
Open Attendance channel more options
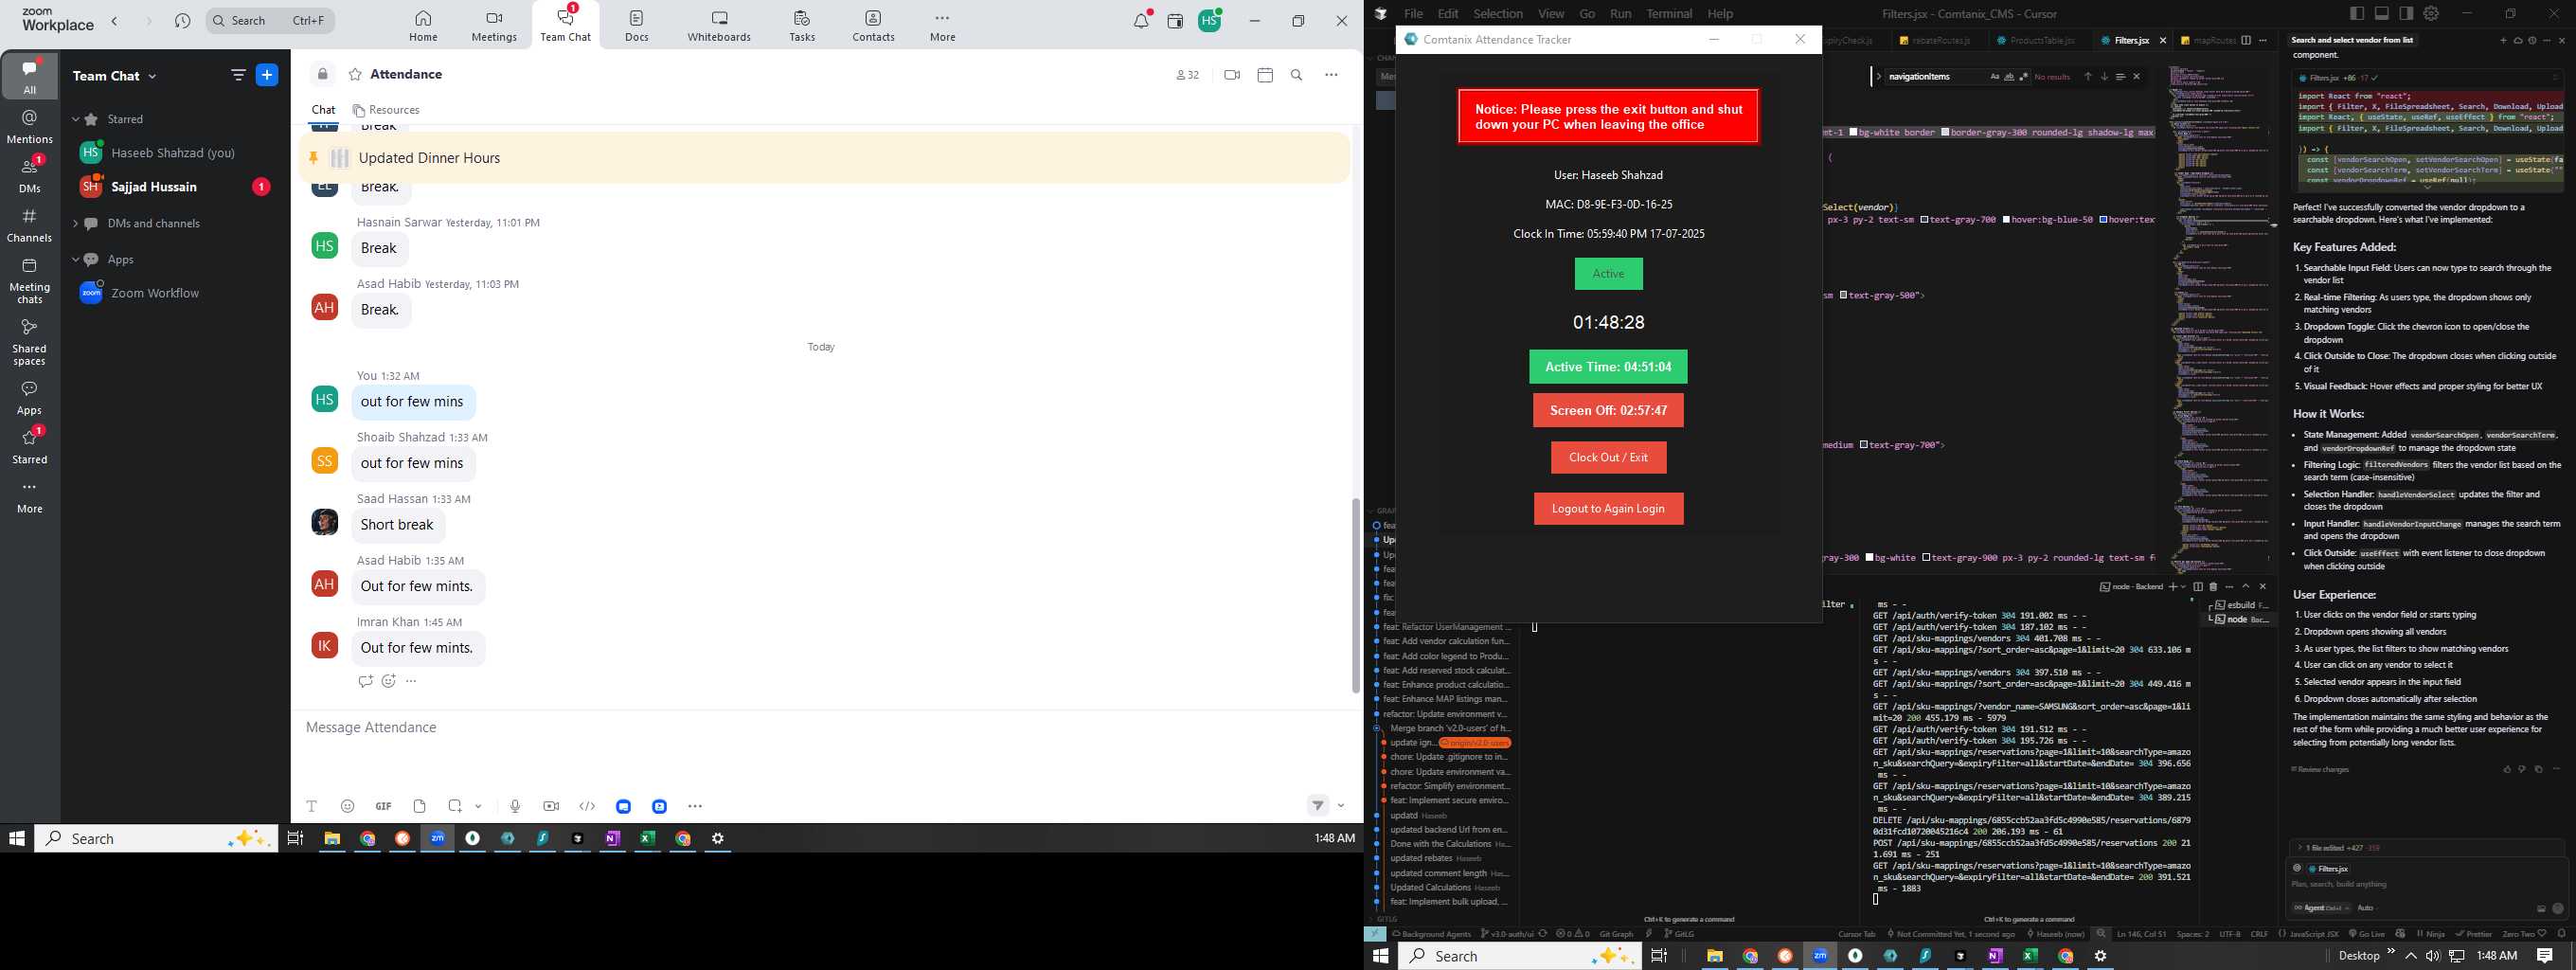point(1331,75)
